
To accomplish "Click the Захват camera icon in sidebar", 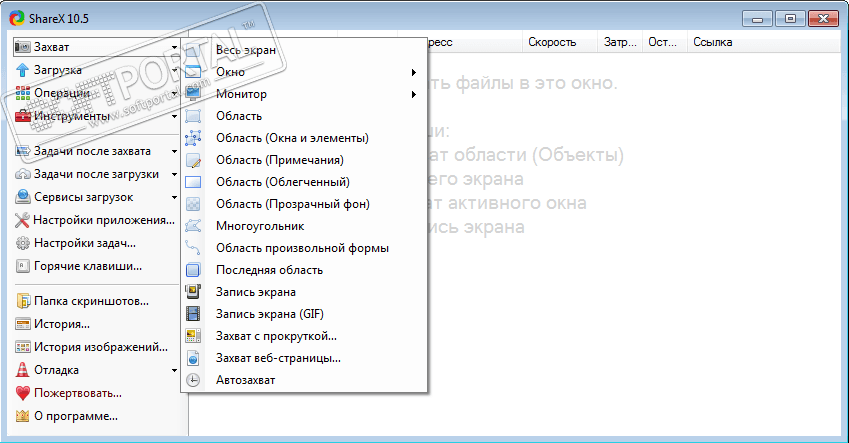I will pos(22,47).
